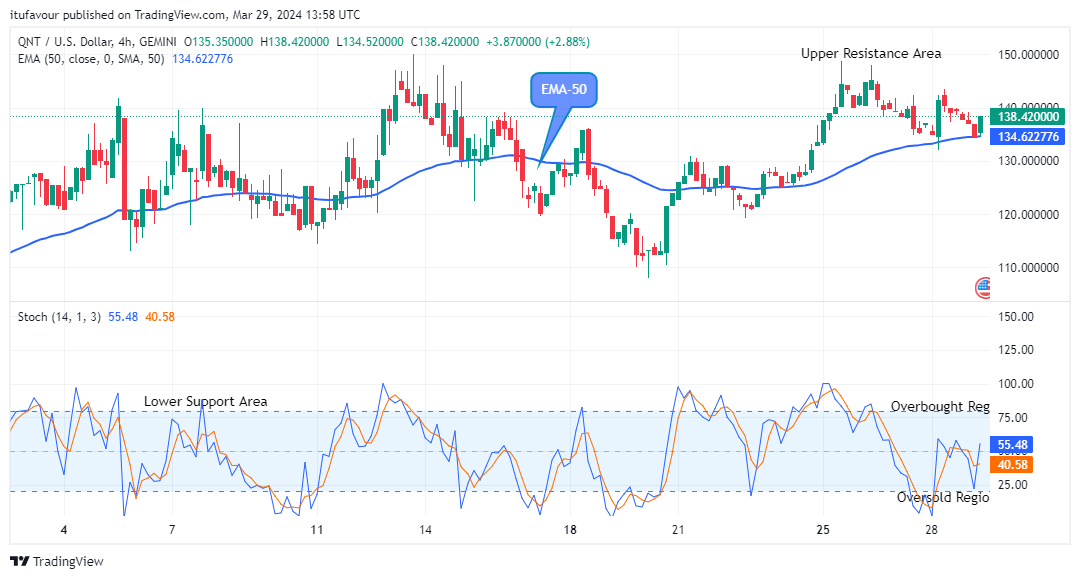The height and width of the screenshot is (579, 1080).
Task: Click the blue EMA price label 134.622776
Action: 1028,136
